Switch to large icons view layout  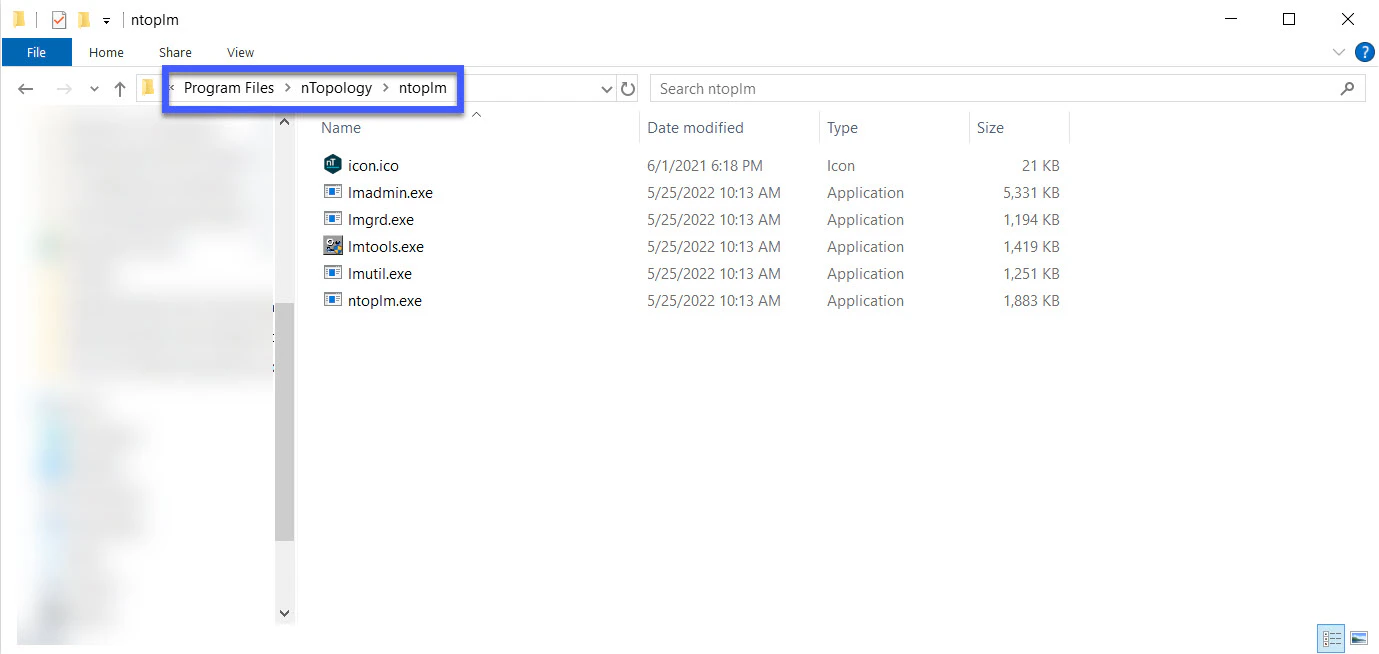click(x=1359, y=637)
